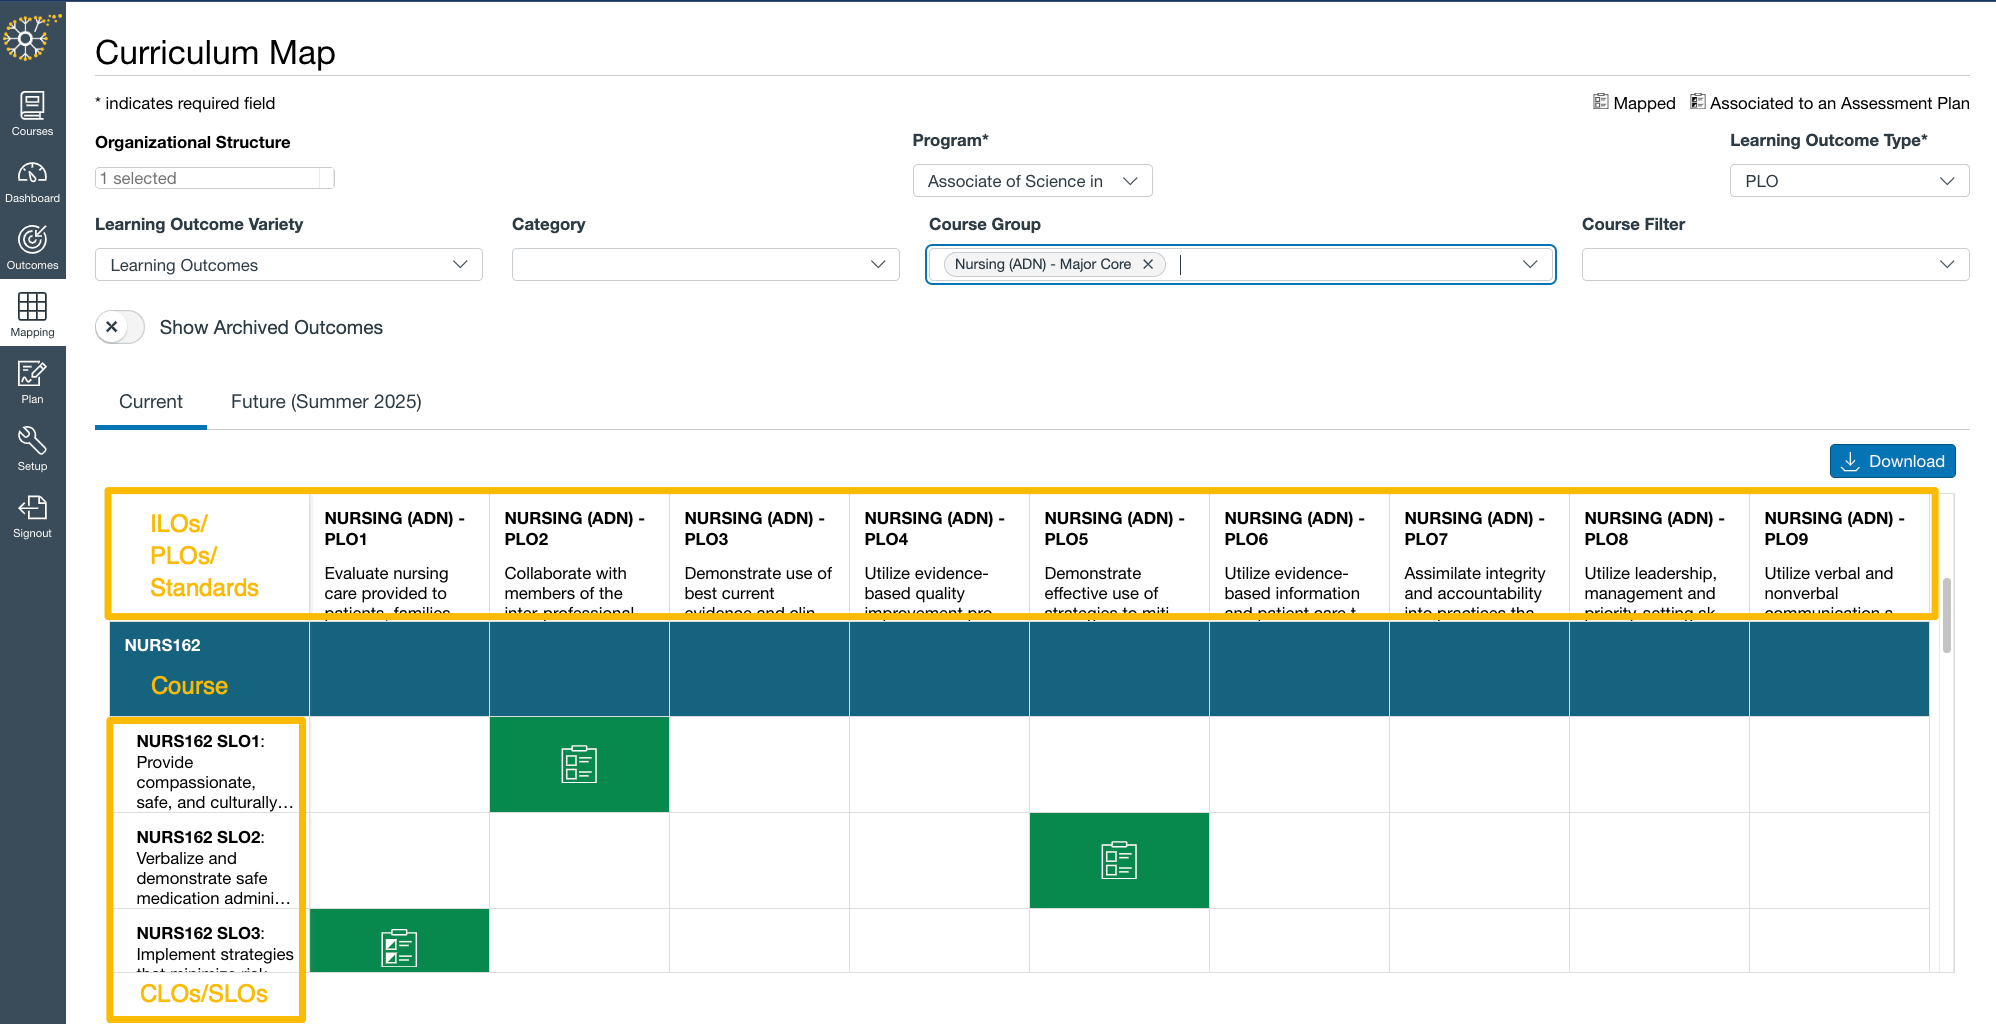The height and width of the screenshot is (1024, 1996).
Task: Click the Mapped legend icon
Action: 1600,102
